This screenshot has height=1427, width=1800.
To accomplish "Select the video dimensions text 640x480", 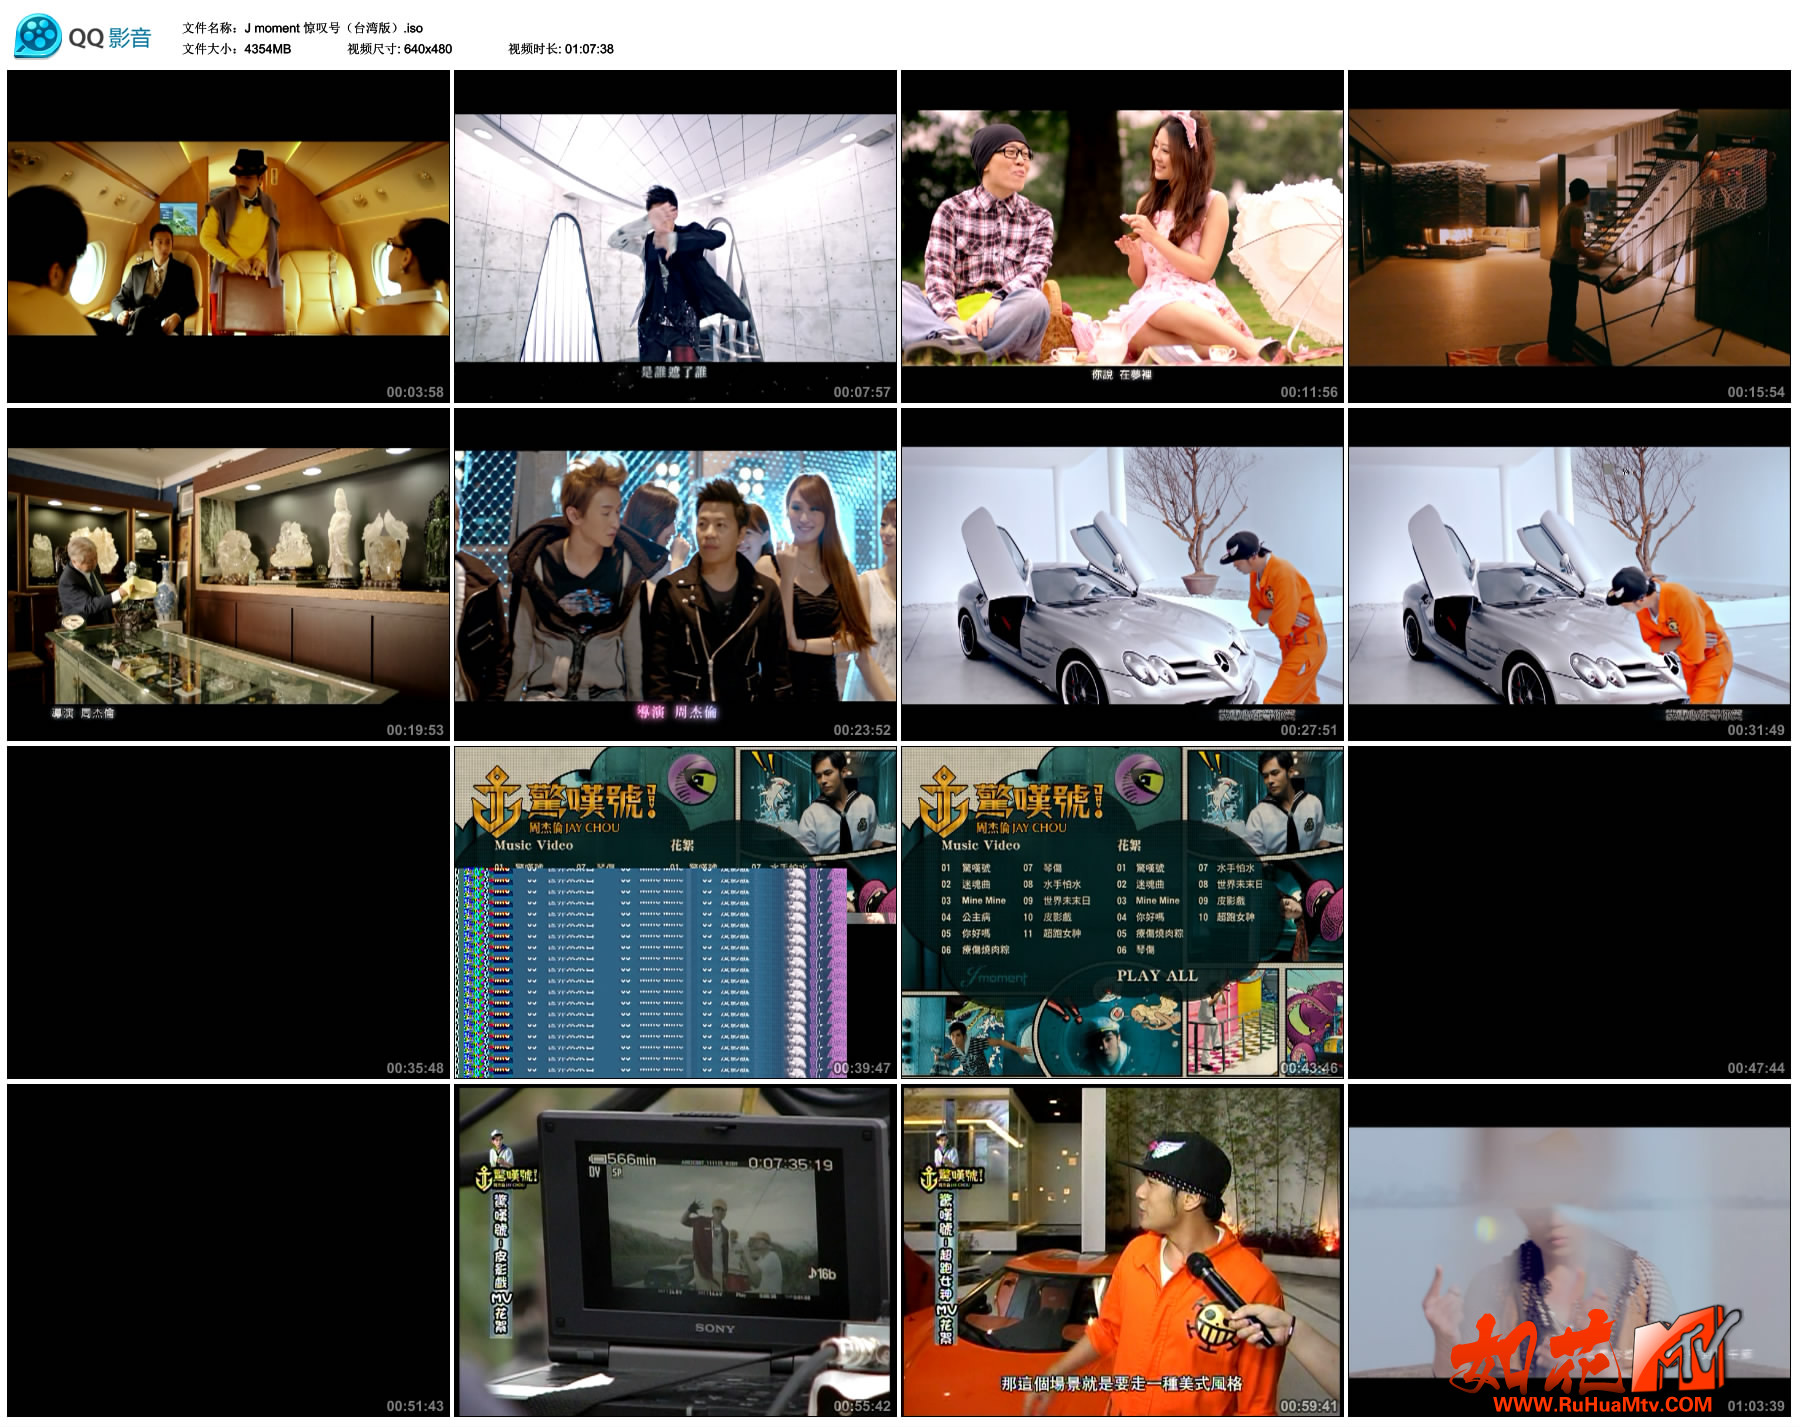I will click(x=426, y=48).
